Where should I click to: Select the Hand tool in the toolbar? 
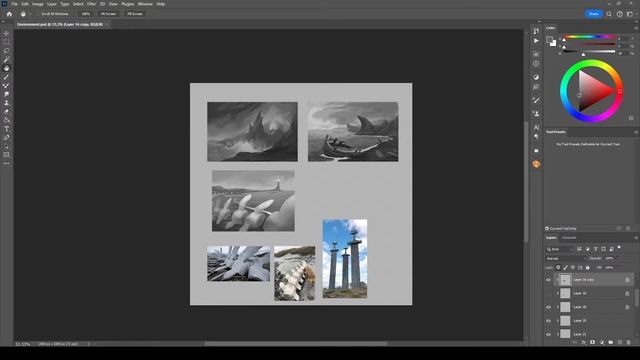pyautogui.click(x=6, y=68)
